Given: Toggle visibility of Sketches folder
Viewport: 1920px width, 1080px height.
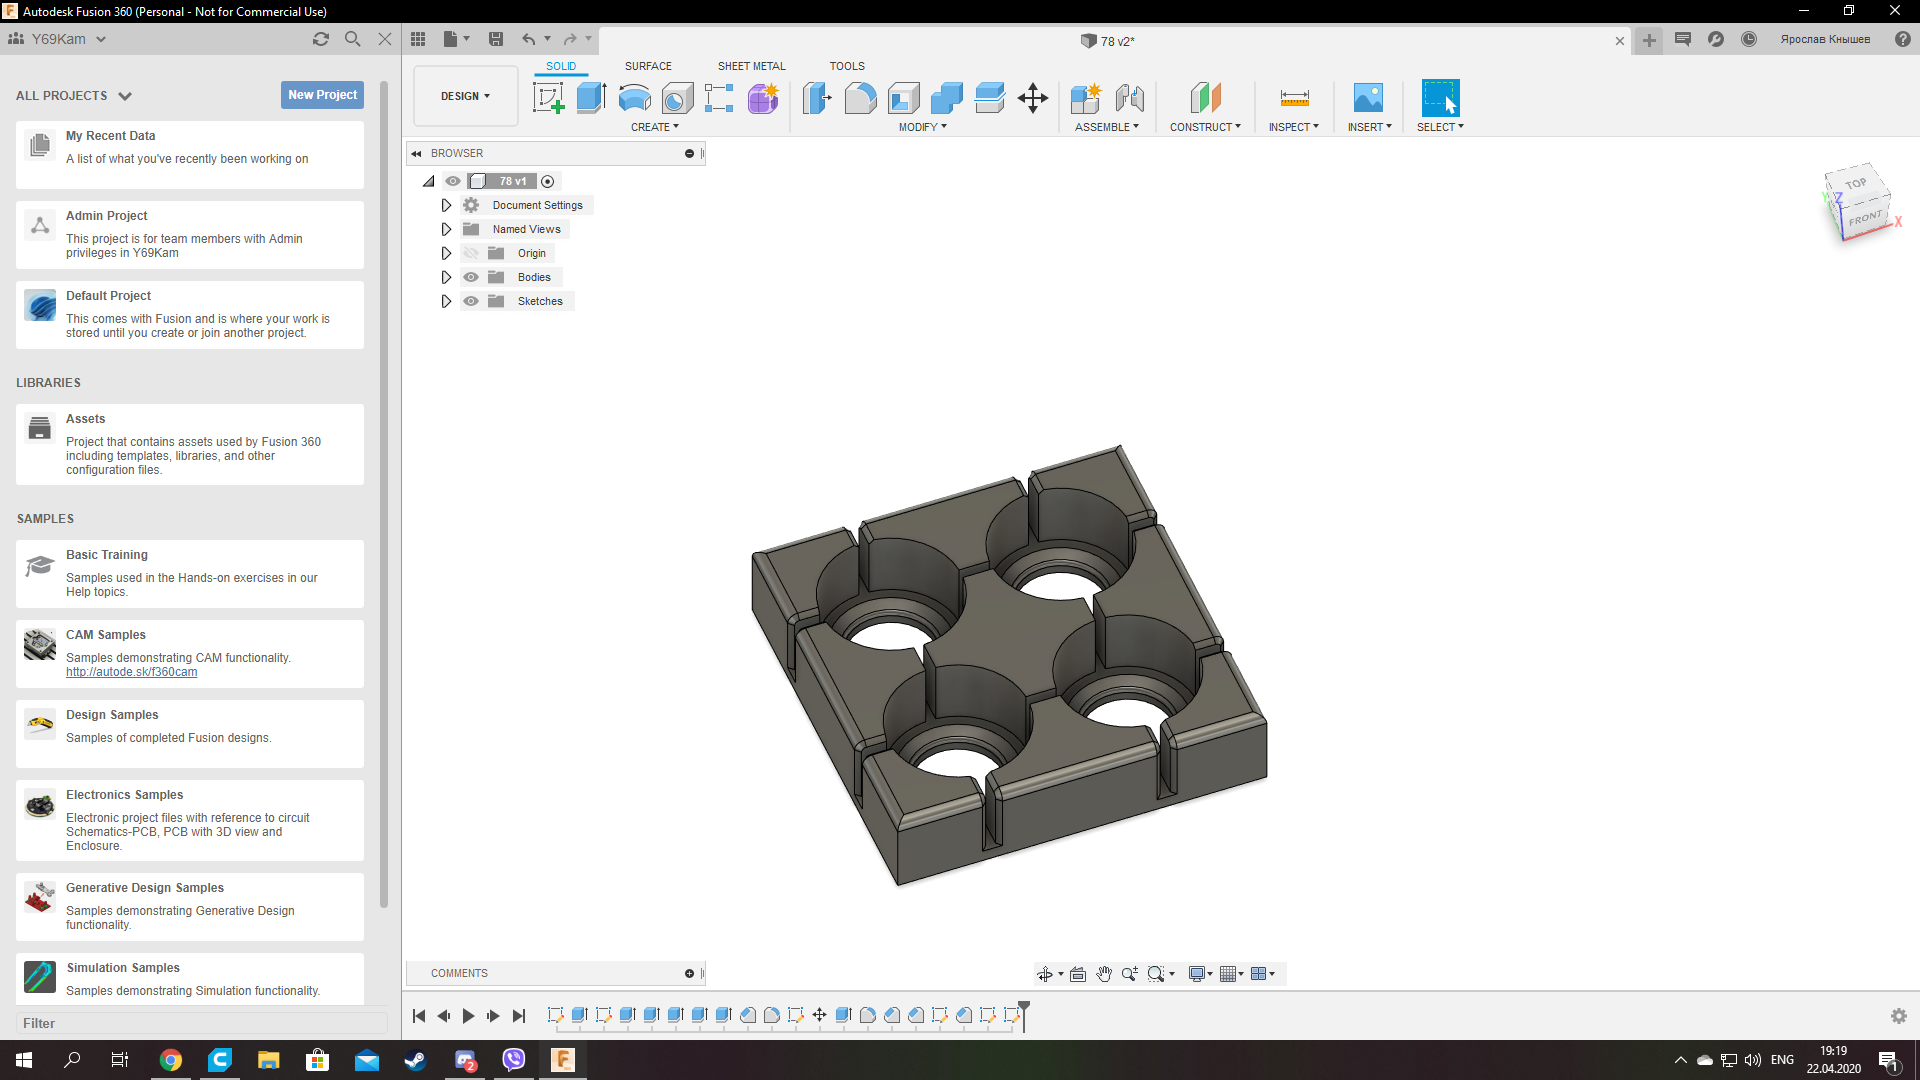Looking at the screenshot, I should [471, 301].
